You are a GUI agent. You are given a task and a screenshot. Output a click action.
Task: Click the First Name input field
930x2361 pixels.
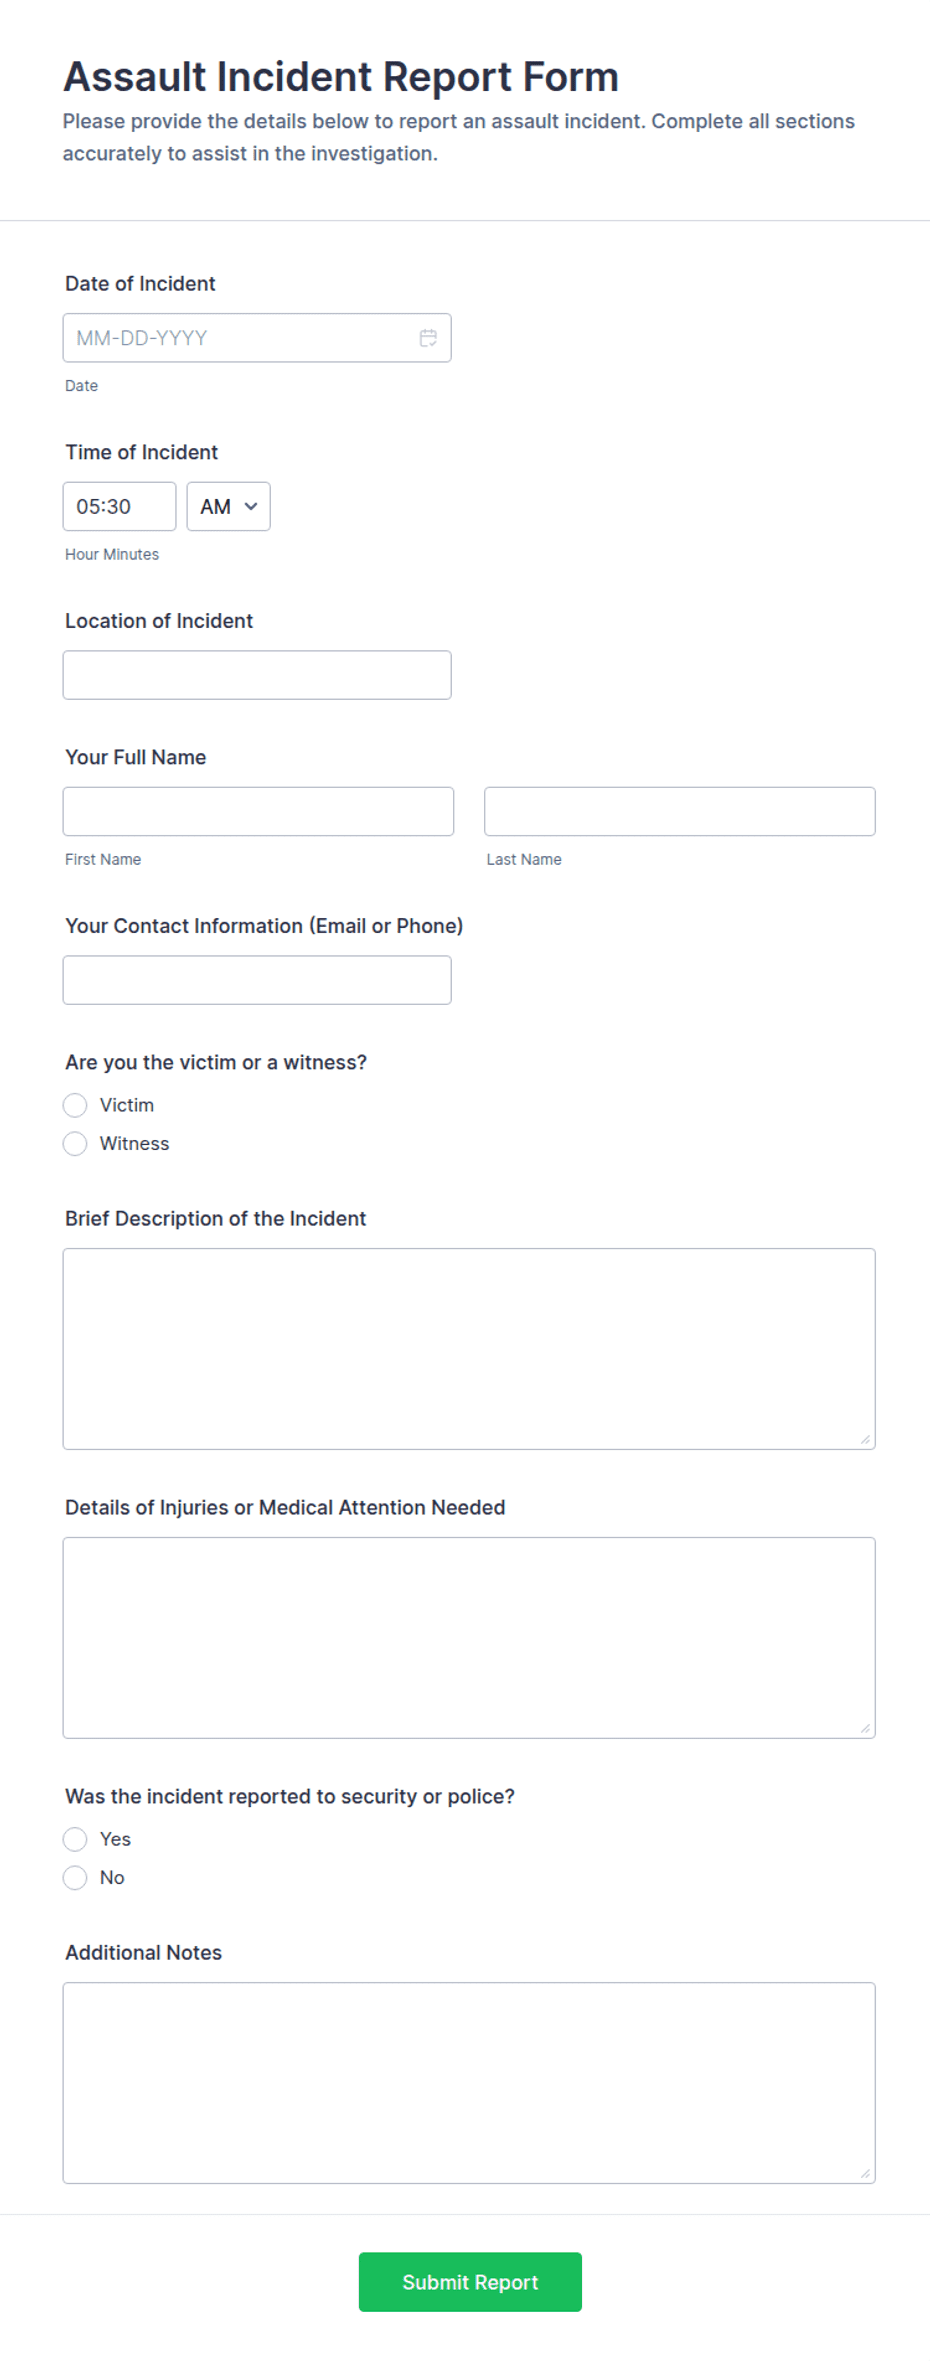click(x=257, y=811)
